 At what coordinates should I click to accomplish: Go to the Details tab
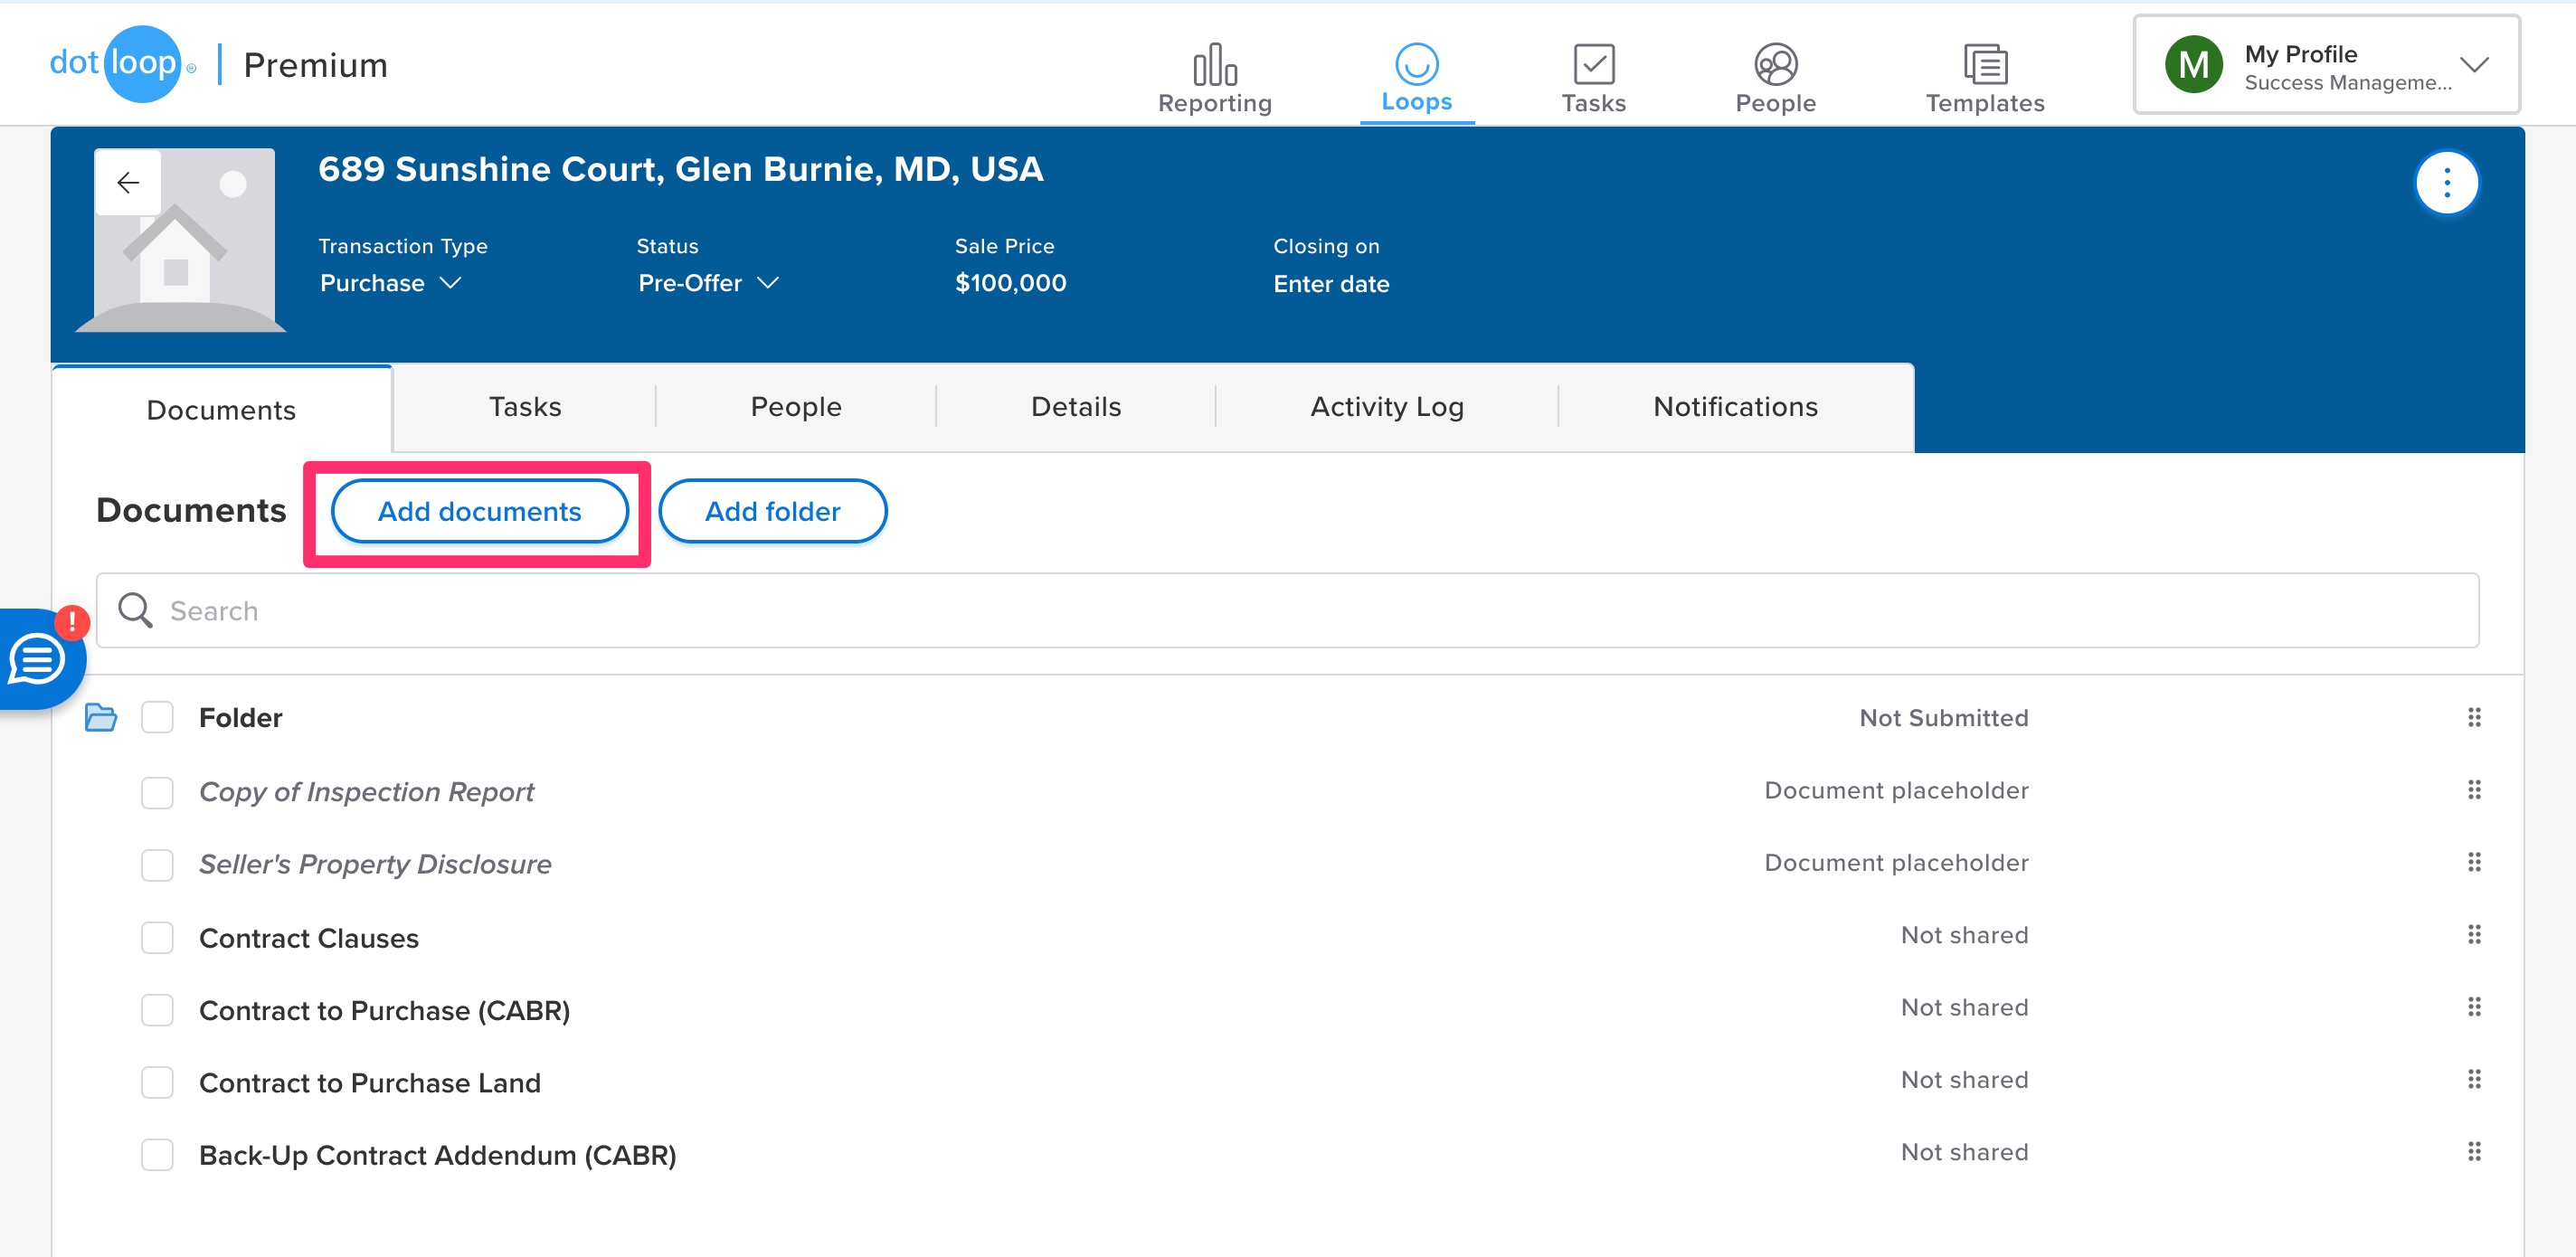[x=1075, y=407]
